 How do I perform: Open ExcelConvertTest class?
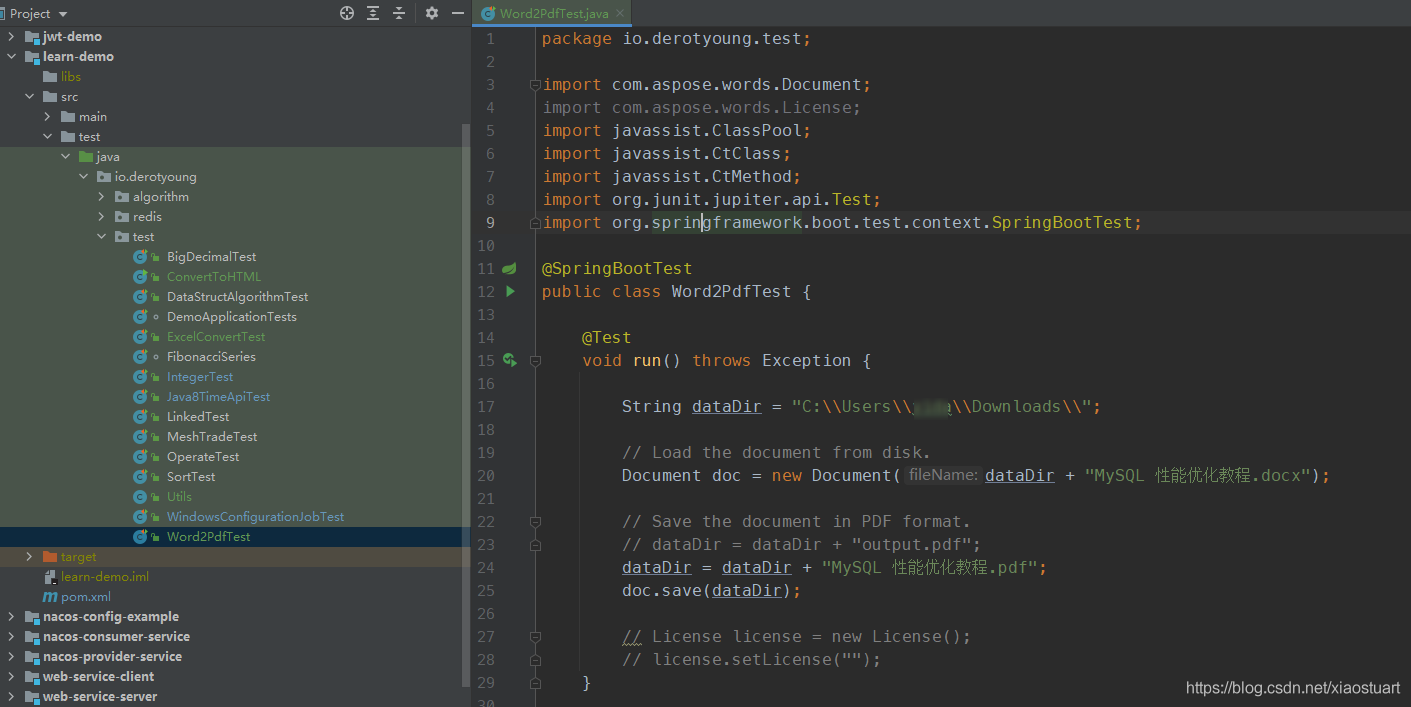(x=216, y=337)
